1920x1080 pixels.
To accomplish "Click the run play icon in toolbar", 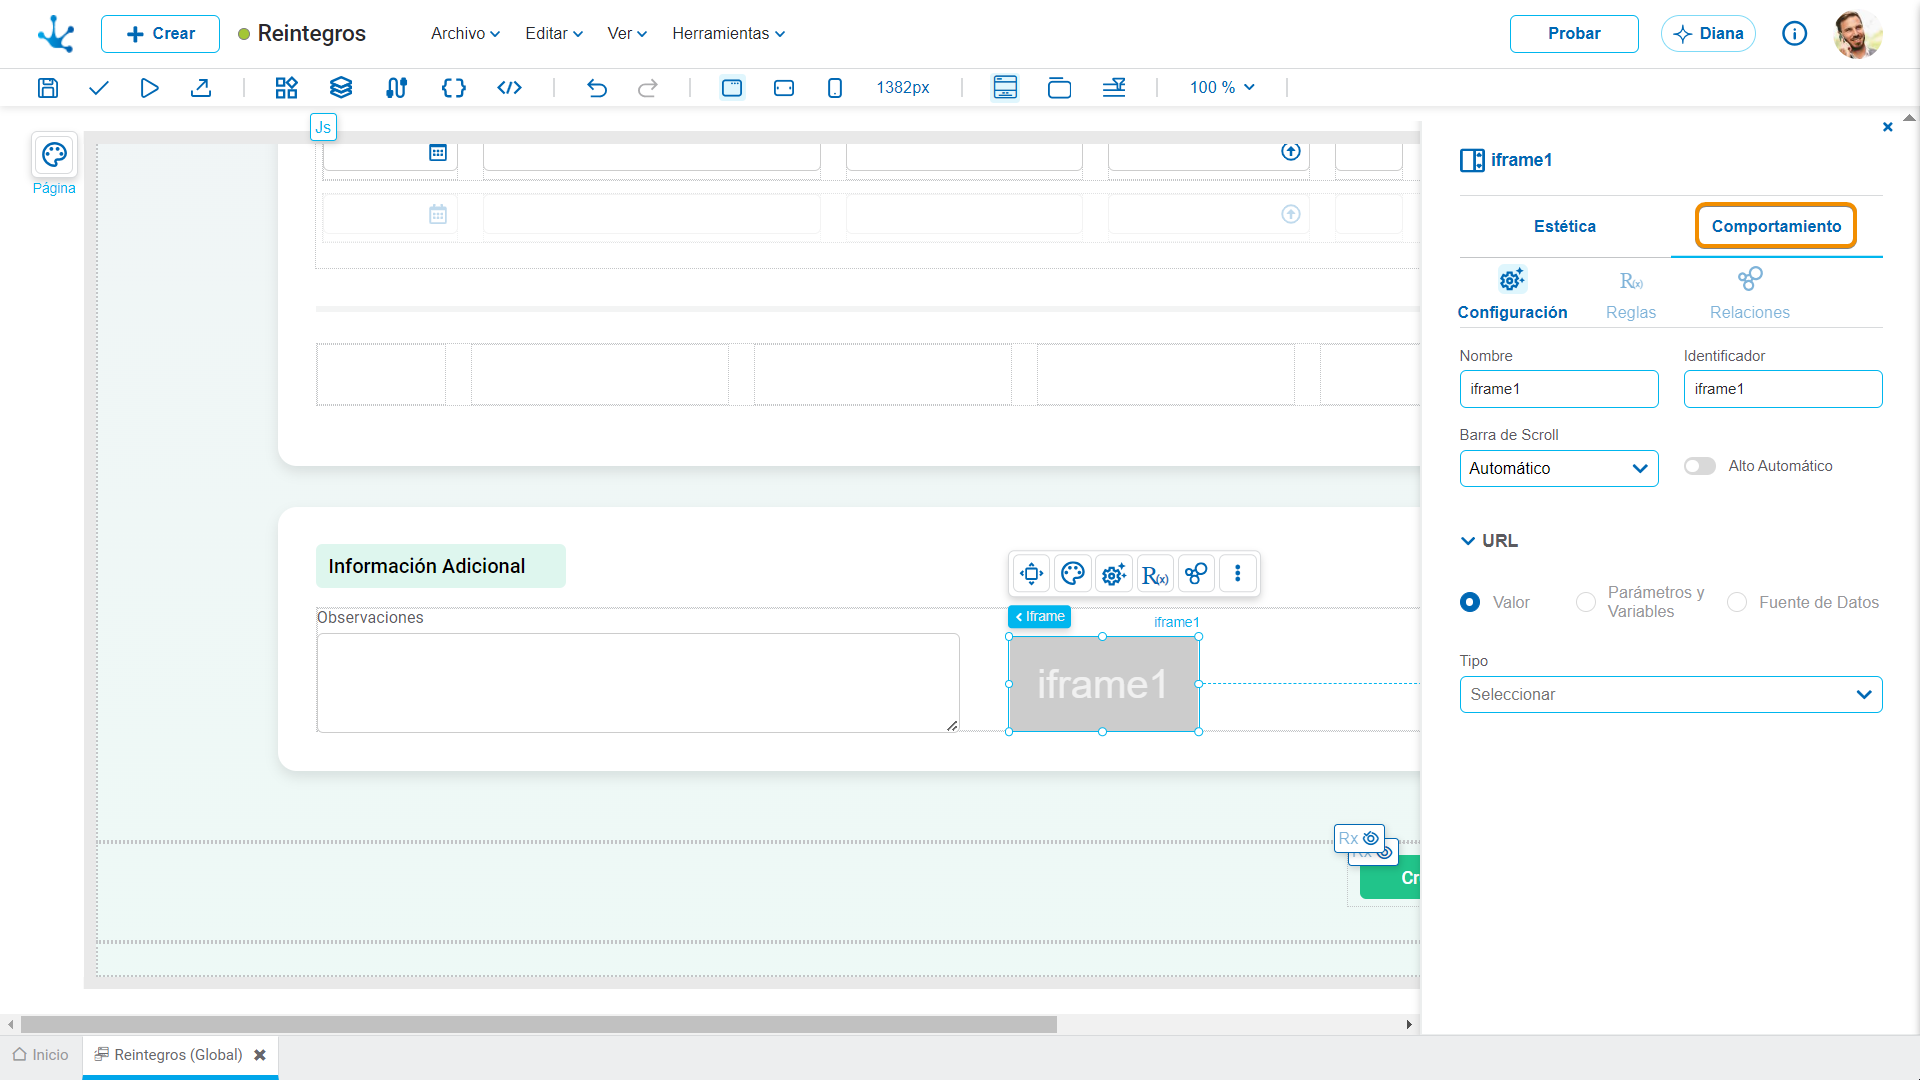I will tap(149, 88).
